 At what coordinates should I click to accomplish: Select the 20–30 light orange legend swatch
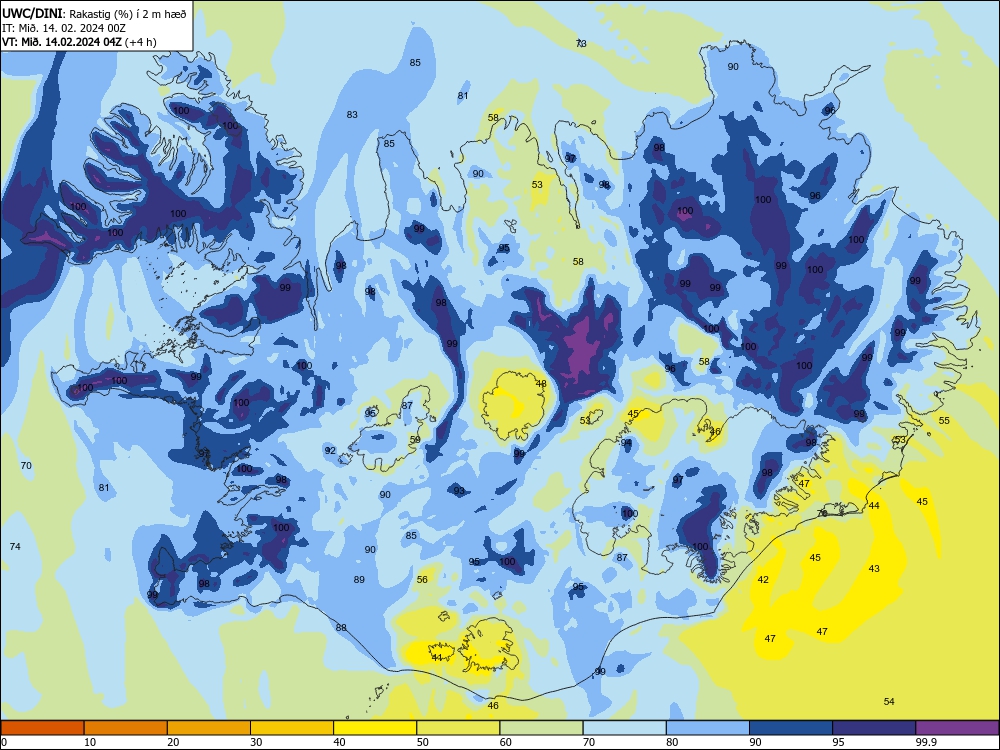(x=209, y=728)
